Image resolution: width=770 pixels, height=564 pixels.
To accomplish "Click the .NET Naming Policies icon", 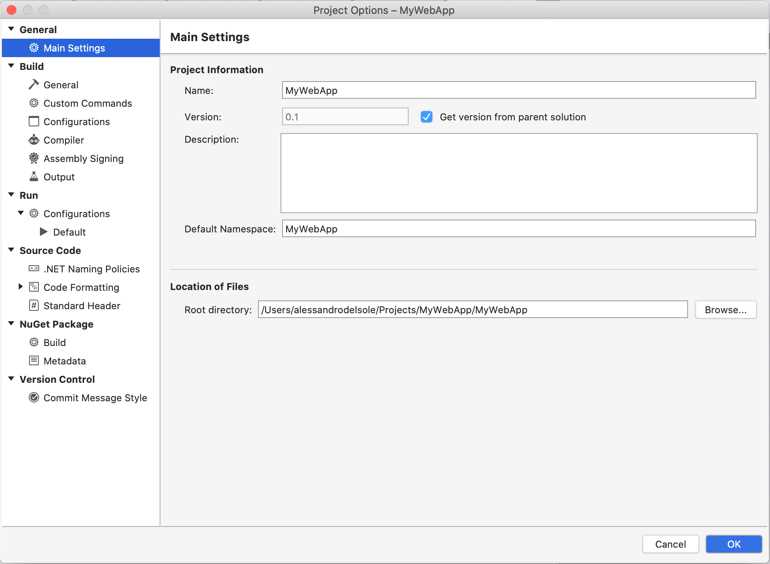I will pyautogui.click(x=34, y=269).
